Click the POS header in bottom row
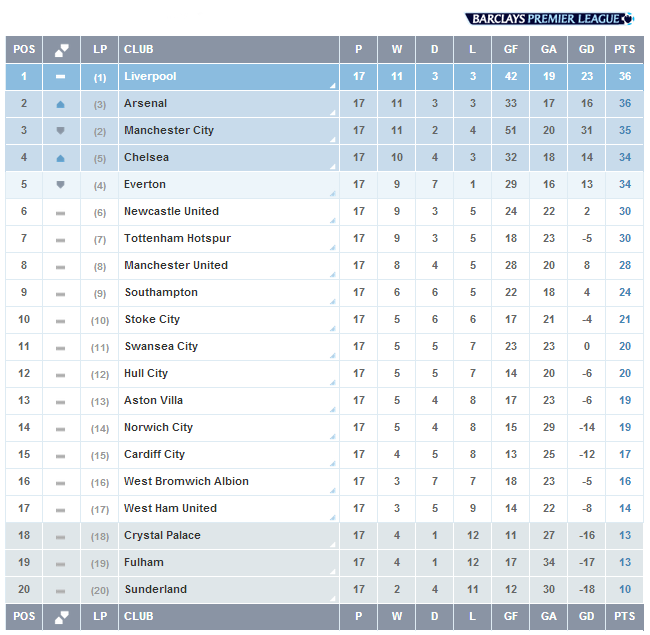This screenshot has height=635, width=650. pos(24,616)
